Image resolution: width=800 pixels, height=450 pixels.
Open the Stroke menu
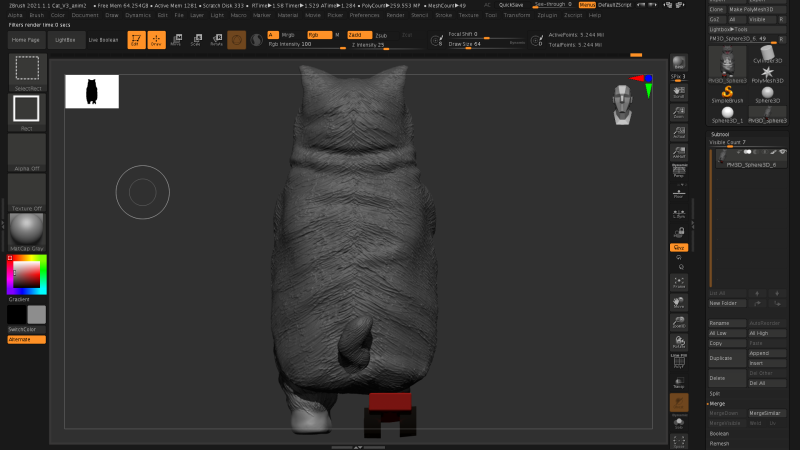(x=443, y=16)
